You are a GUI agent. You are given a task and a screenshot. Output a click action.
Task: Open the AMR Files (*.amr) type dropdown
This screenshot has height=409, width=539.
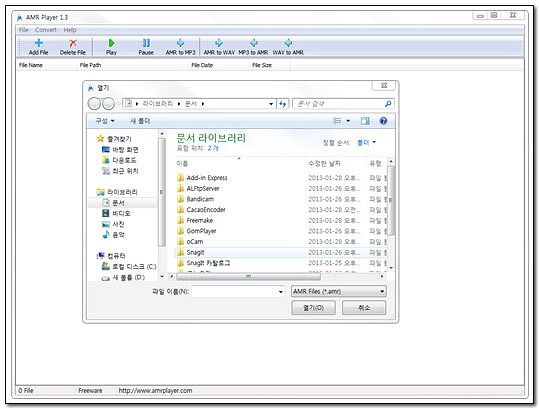point(339,291)
